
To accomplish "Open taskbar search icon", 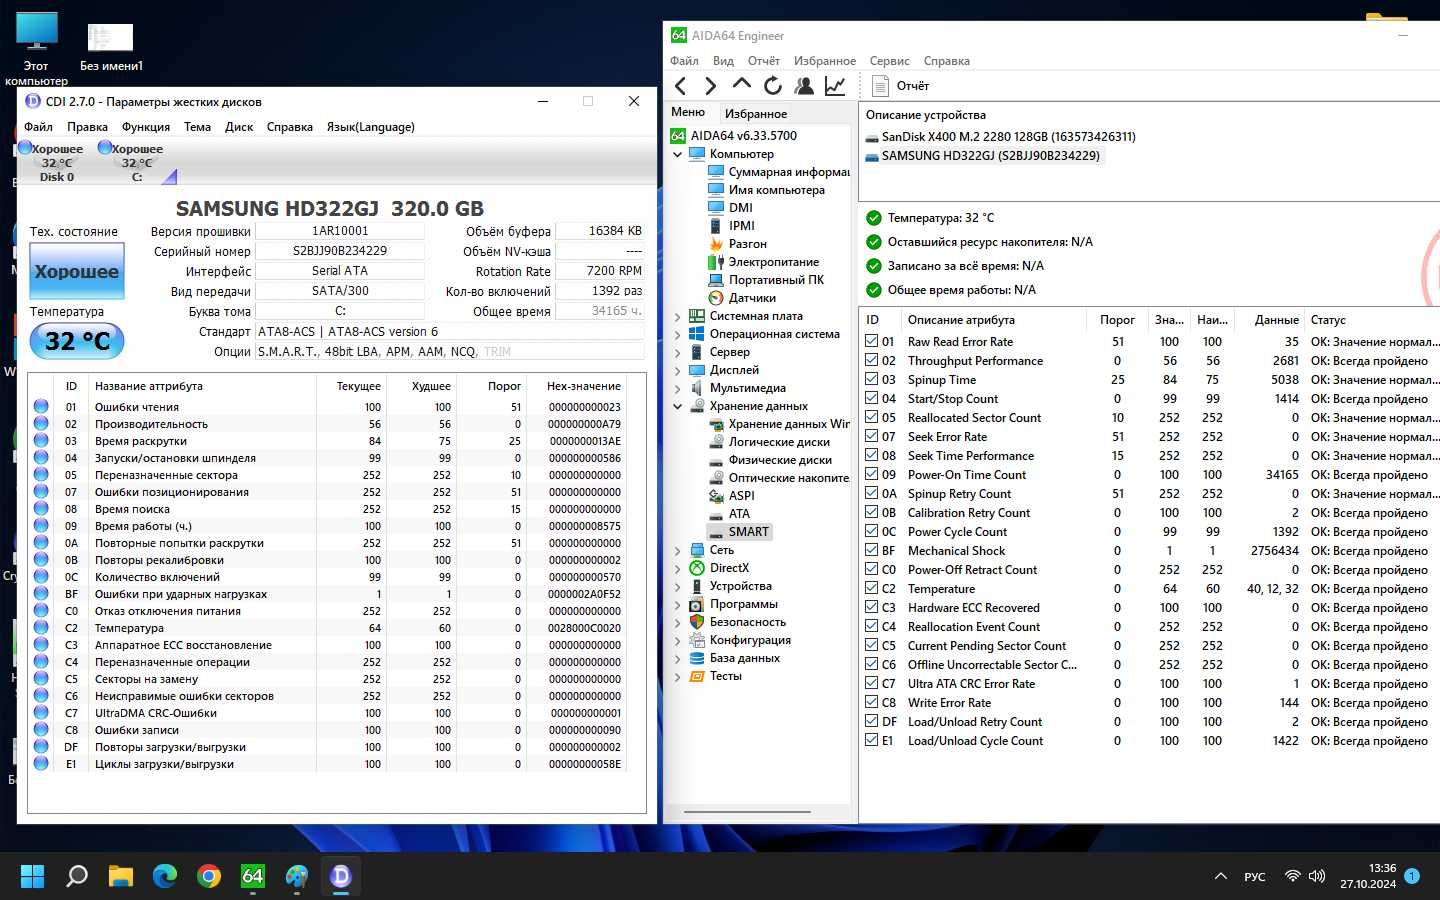I will 76,876.
